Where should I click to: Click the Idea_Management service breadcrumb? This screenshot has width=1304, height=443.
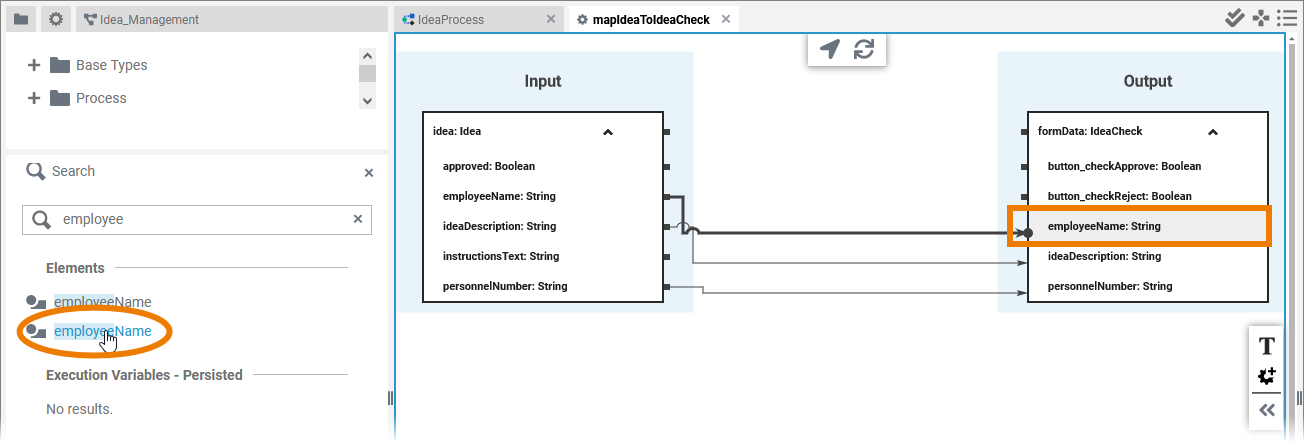click(x=148, y=19)
